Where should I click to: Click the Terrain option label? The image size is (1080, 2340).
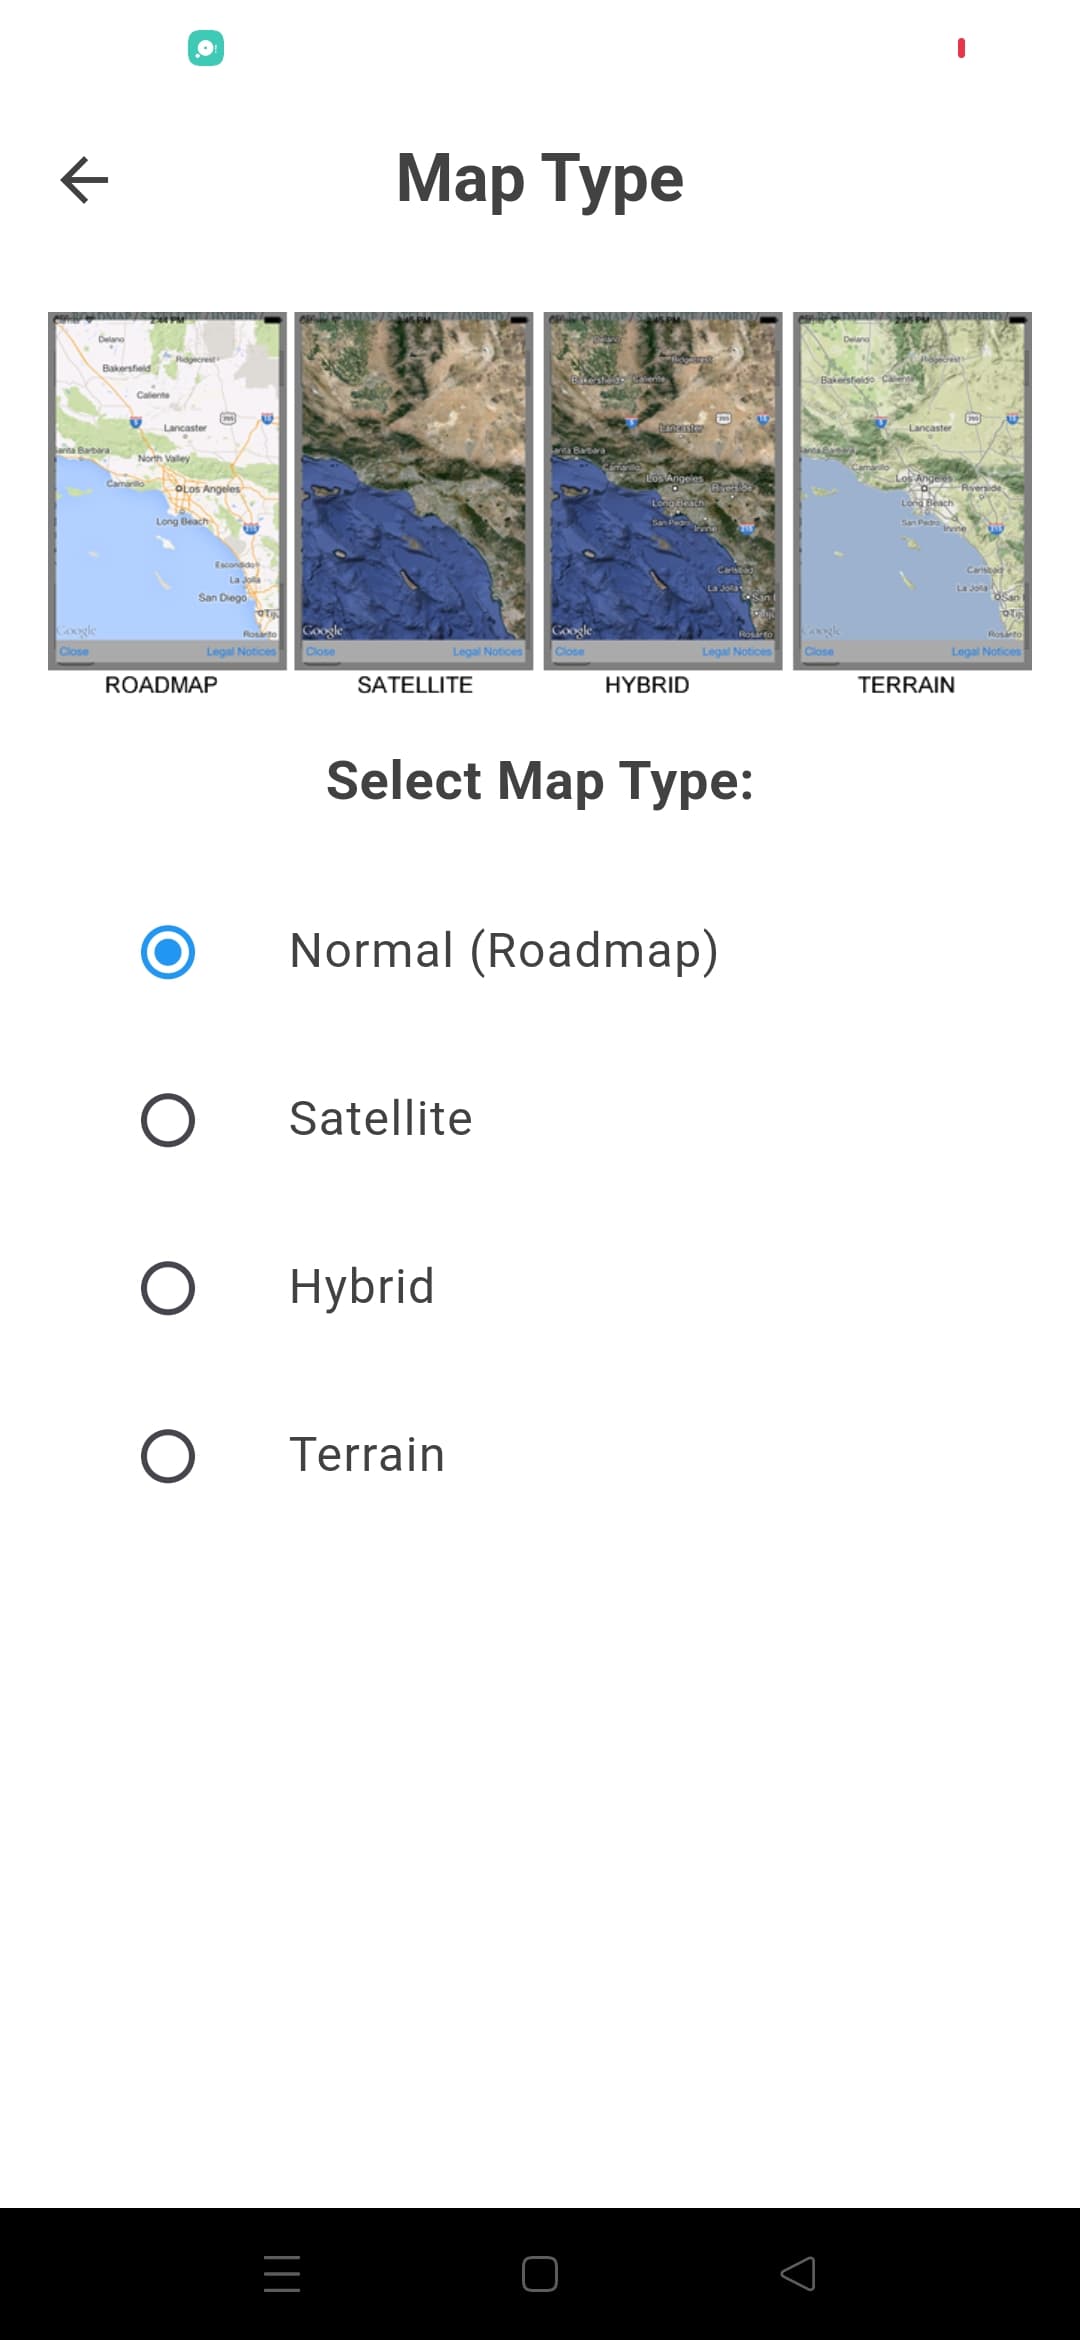(366, 1455)
